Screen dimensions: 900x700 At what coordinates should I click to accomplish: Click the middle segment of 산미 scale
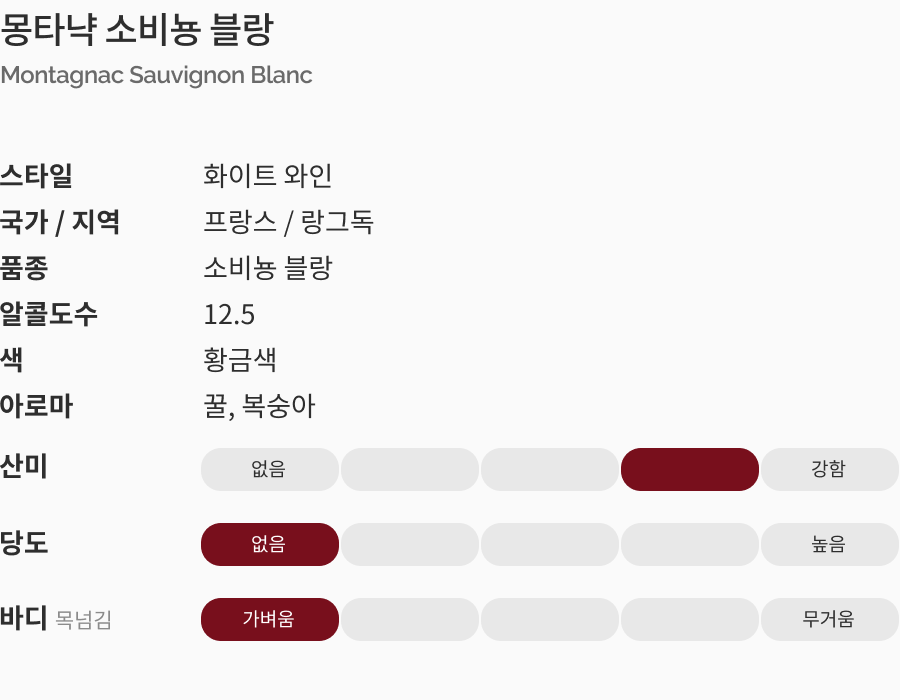550,469
